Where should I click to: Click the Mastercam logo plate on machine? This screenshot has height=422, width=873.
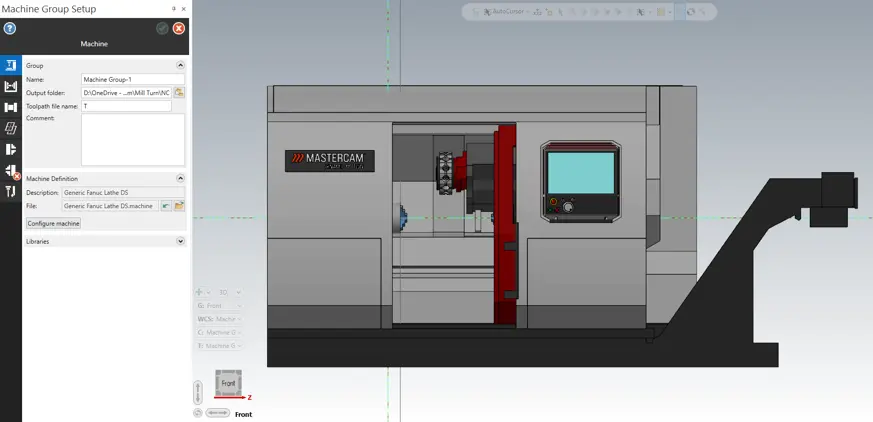[x=330, y=160]
